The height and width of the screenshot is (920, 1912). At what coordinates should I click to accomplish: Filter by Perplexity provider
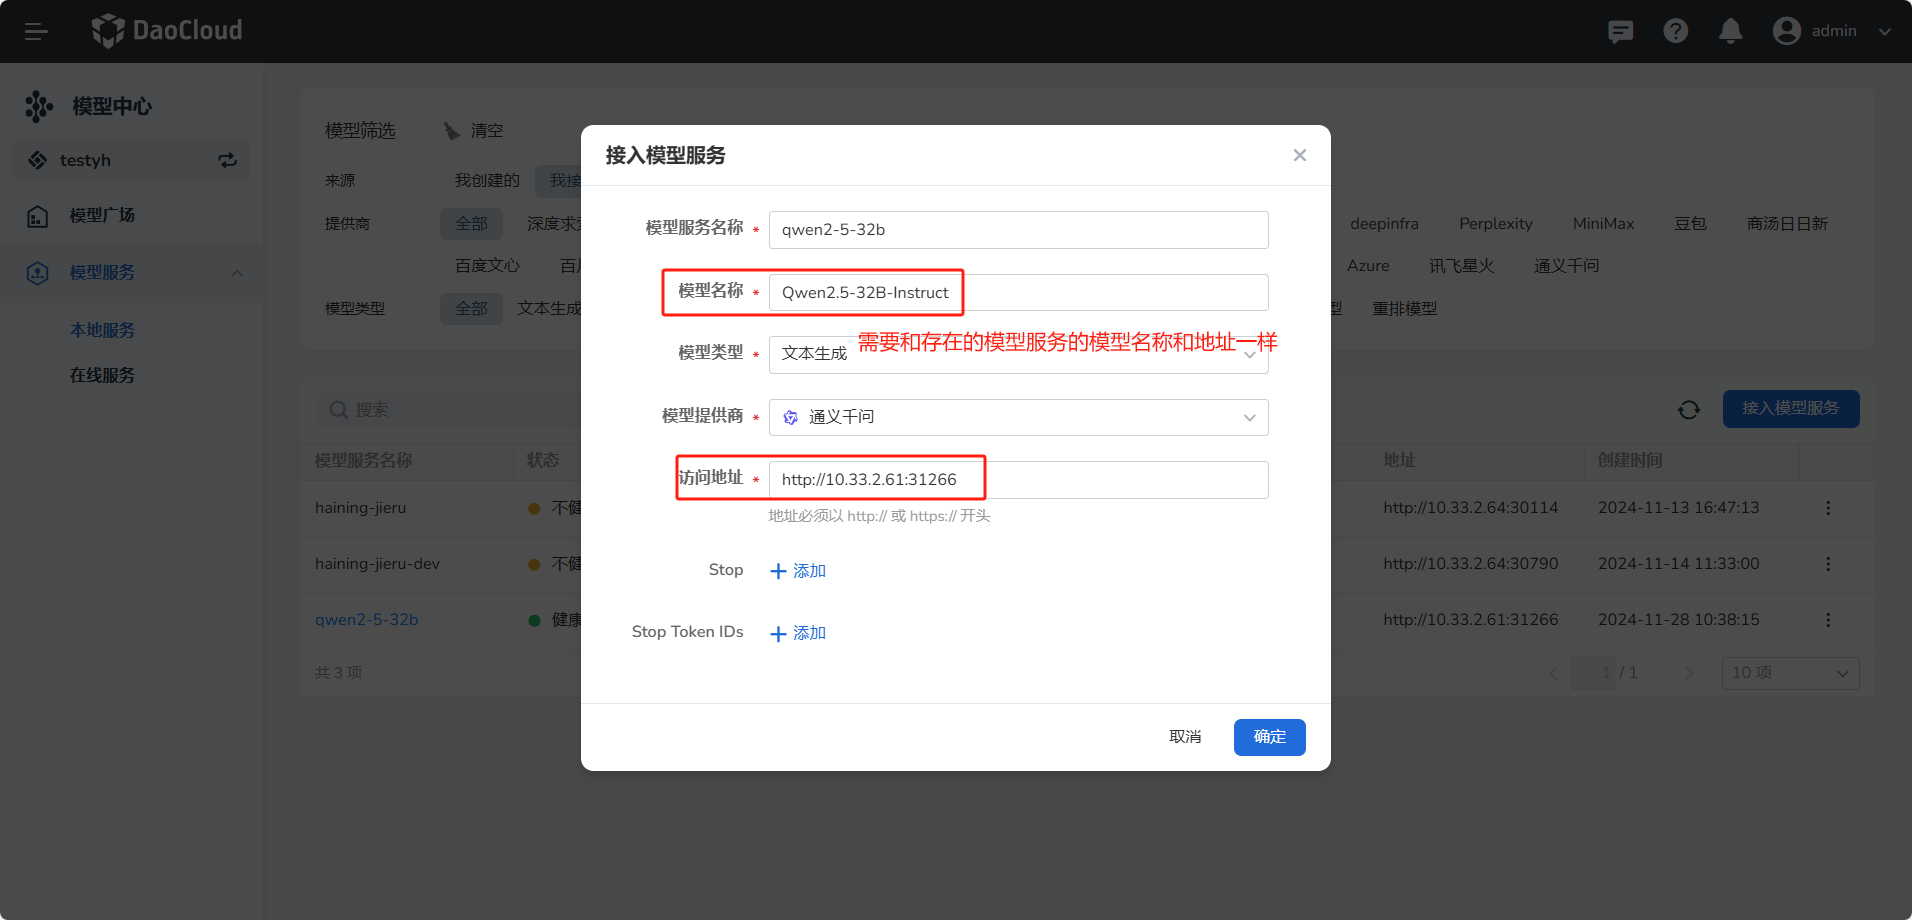pyautogui.click(x=1495, y=224)
